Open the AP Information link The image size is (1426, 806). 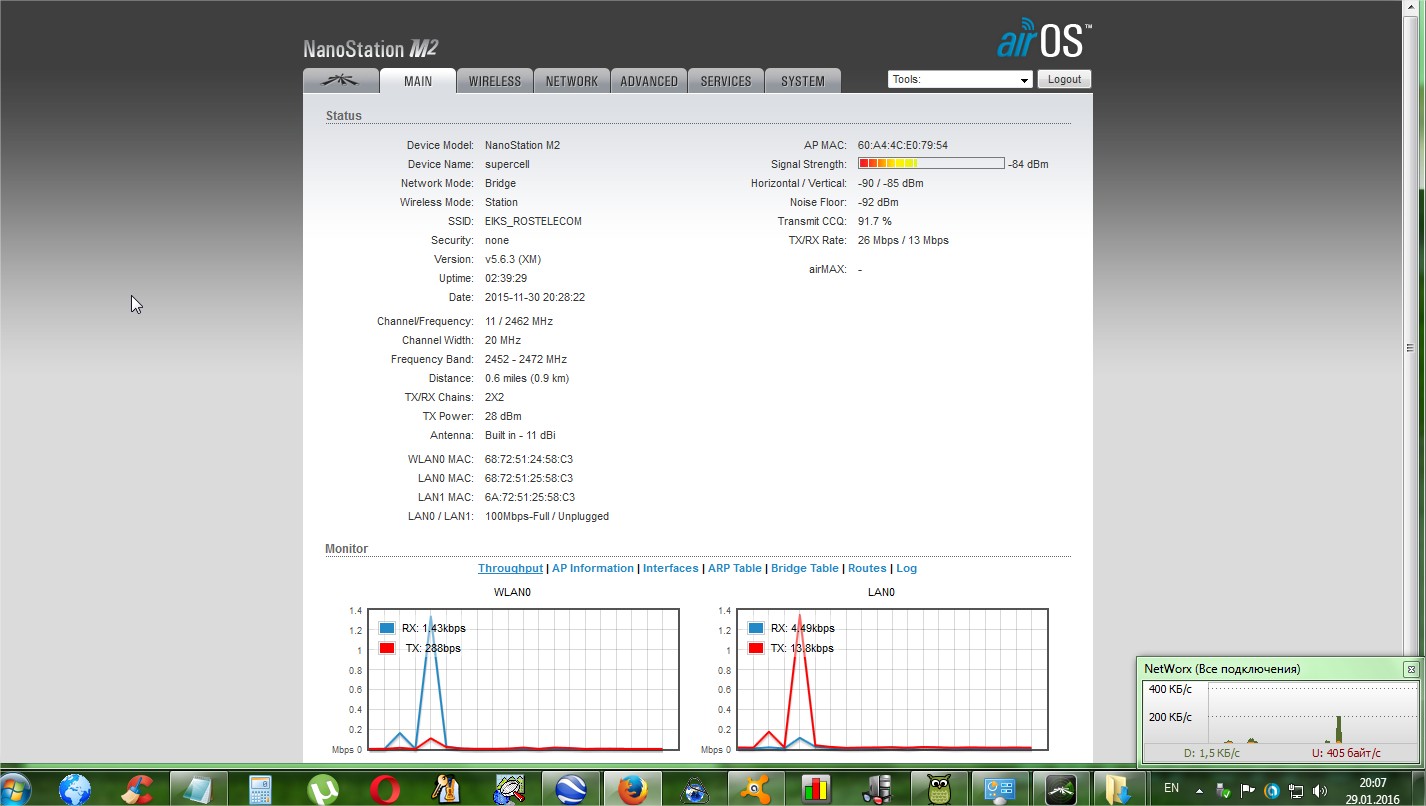[593, 568]
